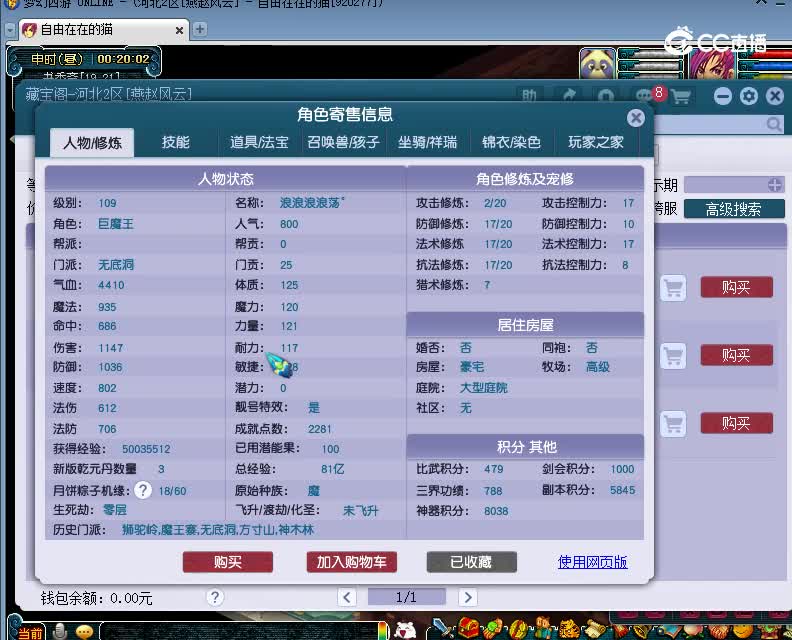792x640 pixels.
Task: Switch to the 坐骑/祥瑞 tab
Action: 427,142
